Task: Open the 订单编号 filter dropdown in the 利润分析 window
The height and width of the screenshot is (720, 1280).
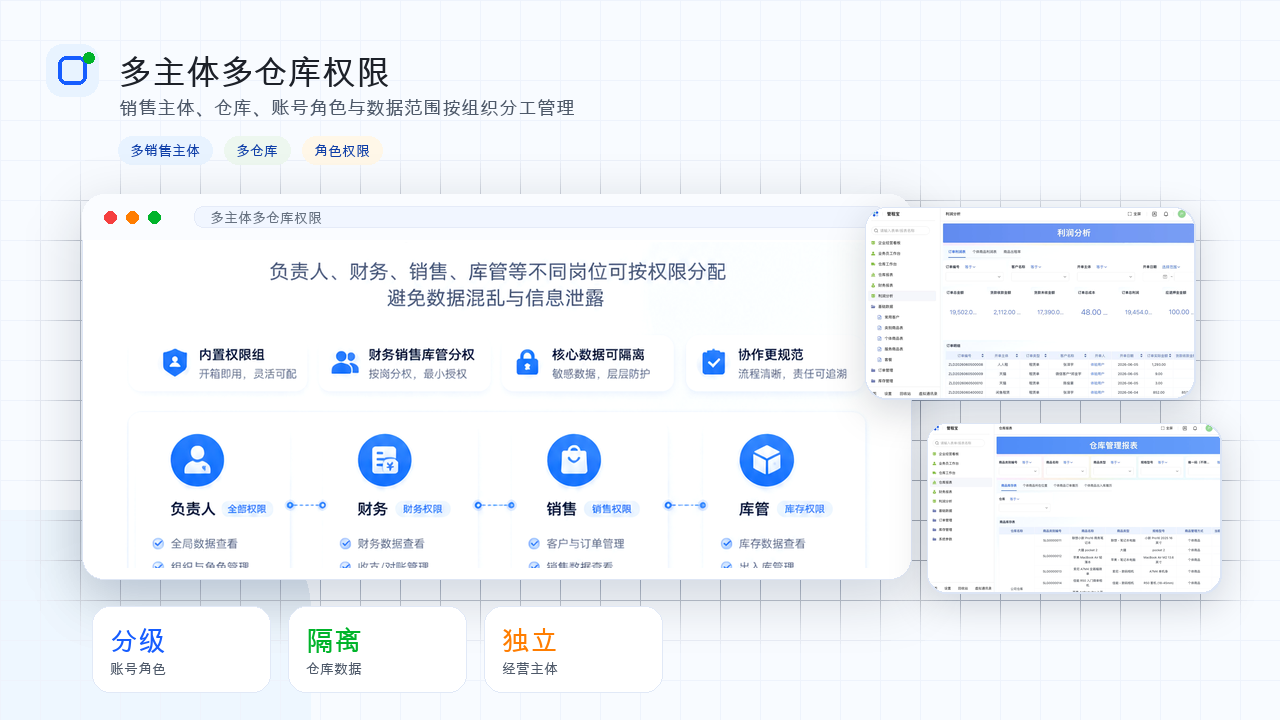Action: click(x=975, y=277)
